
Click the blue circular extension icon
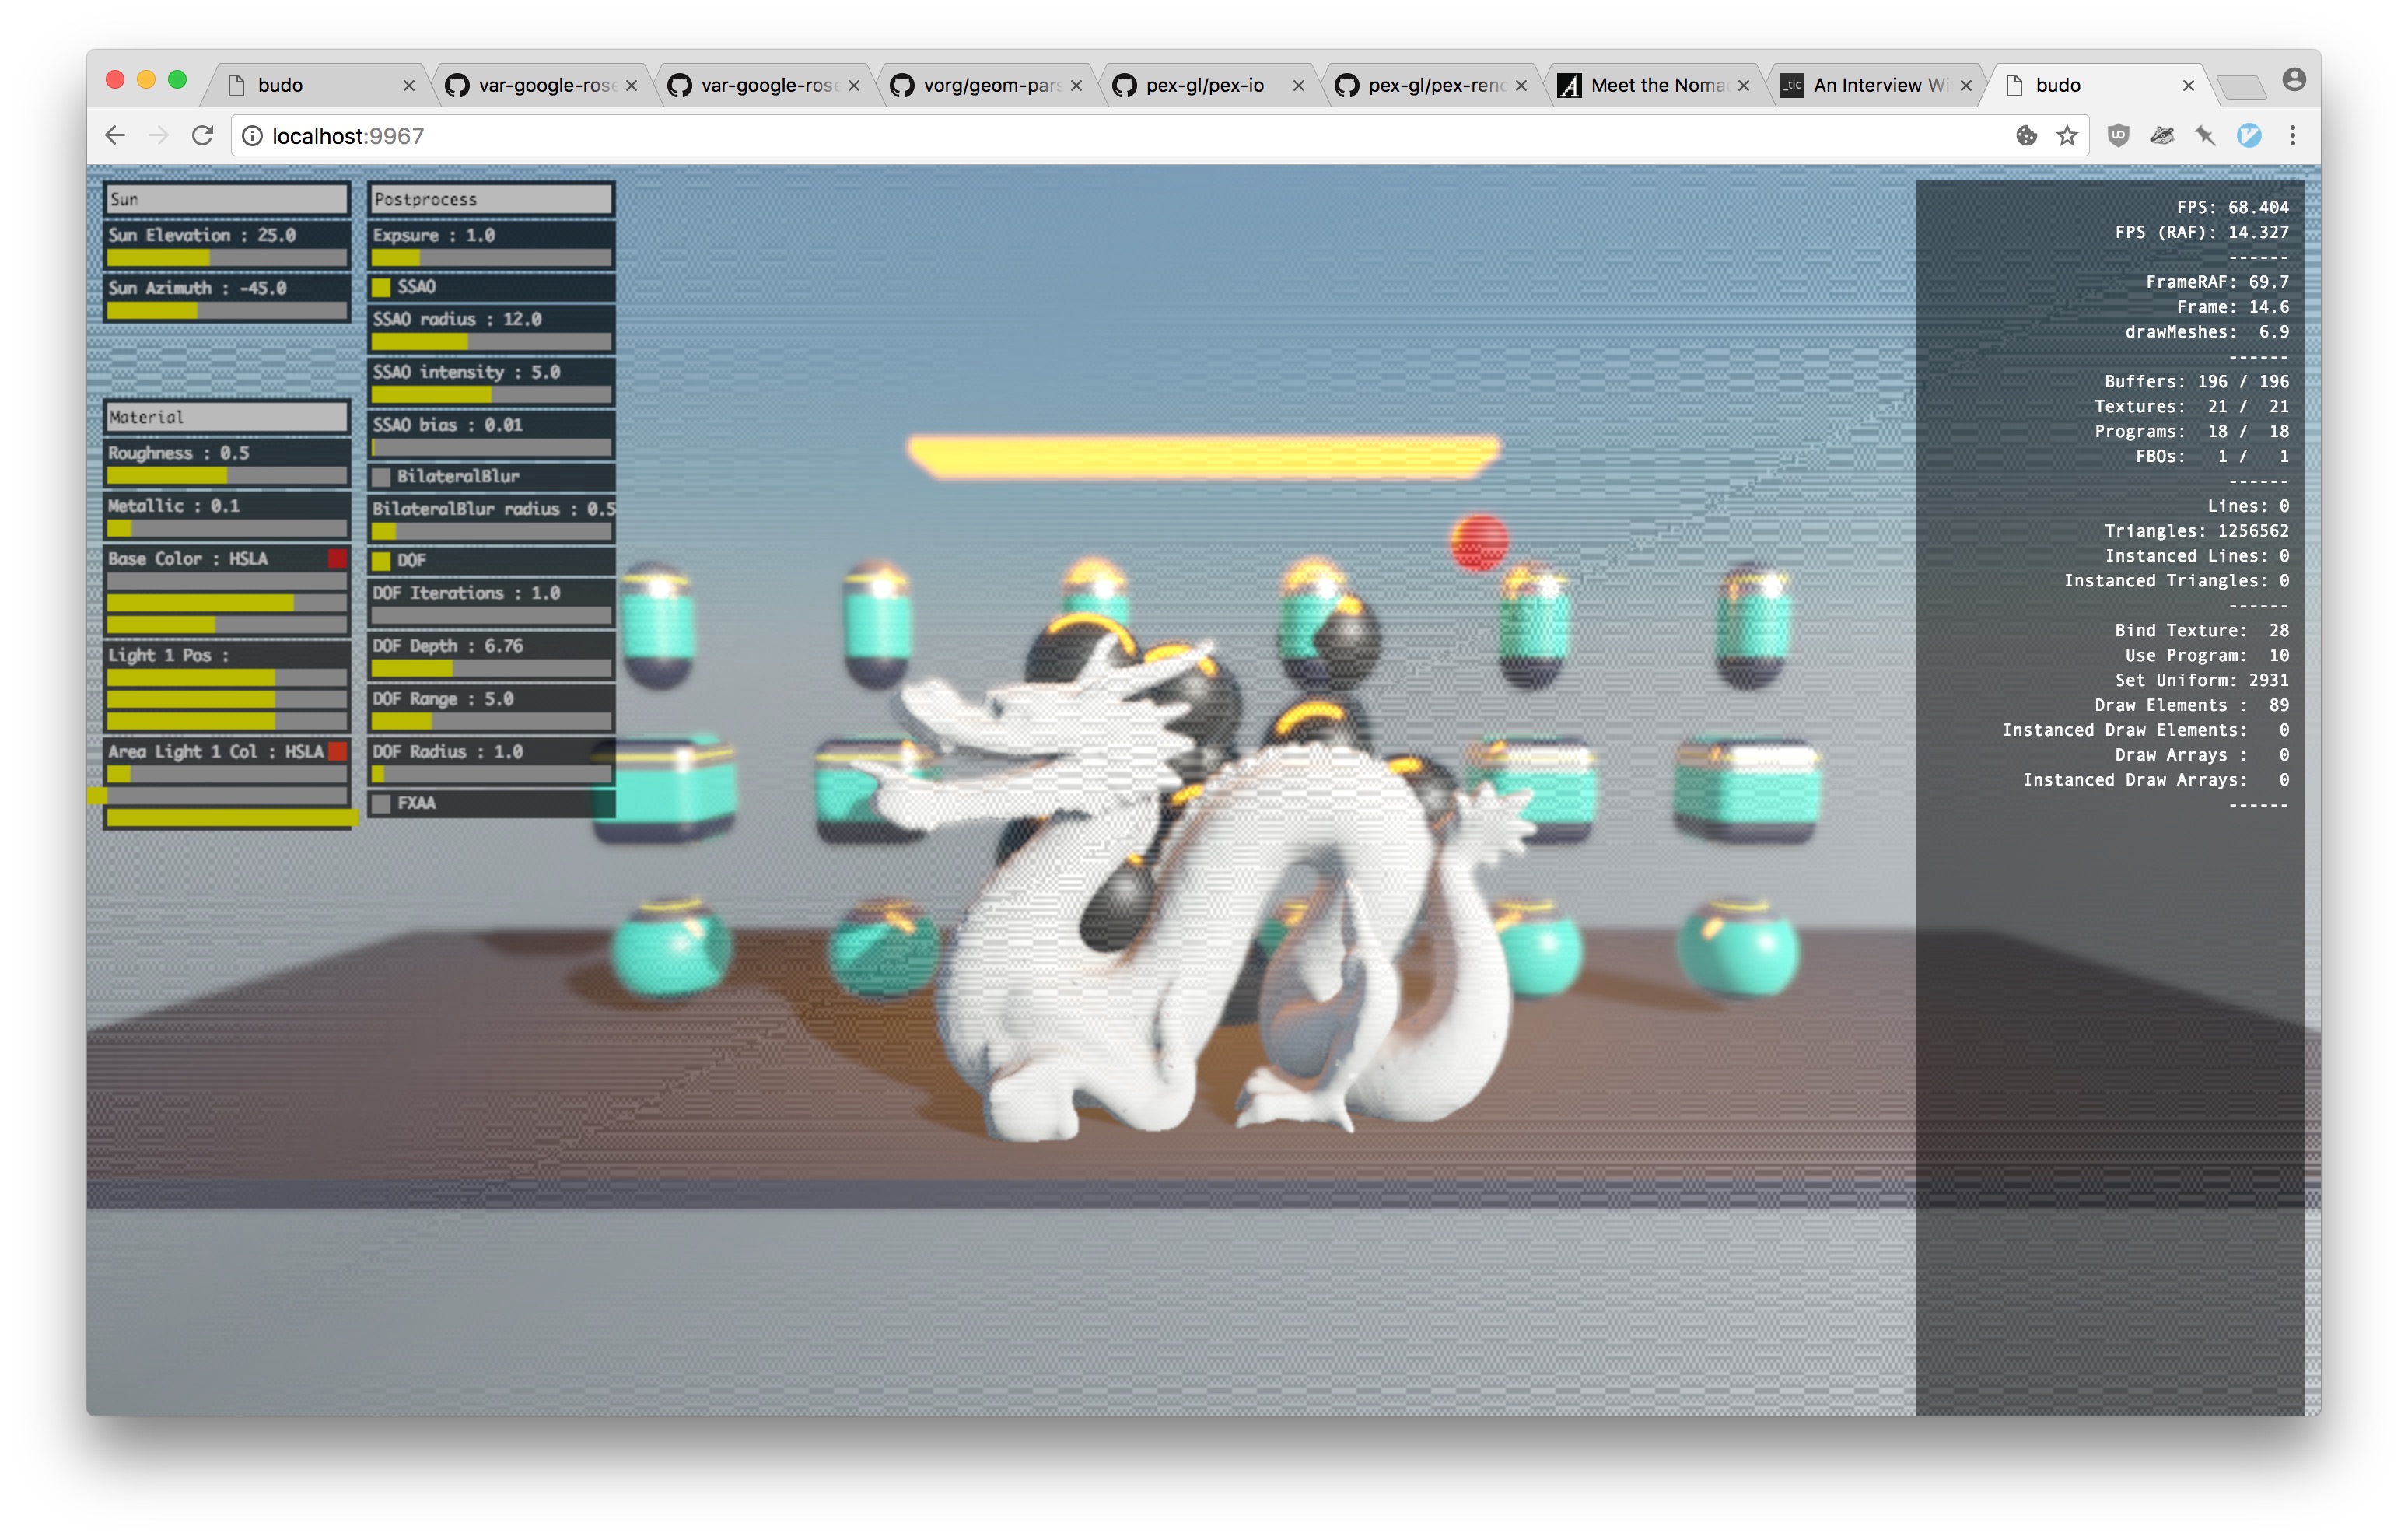point(2249,136)
